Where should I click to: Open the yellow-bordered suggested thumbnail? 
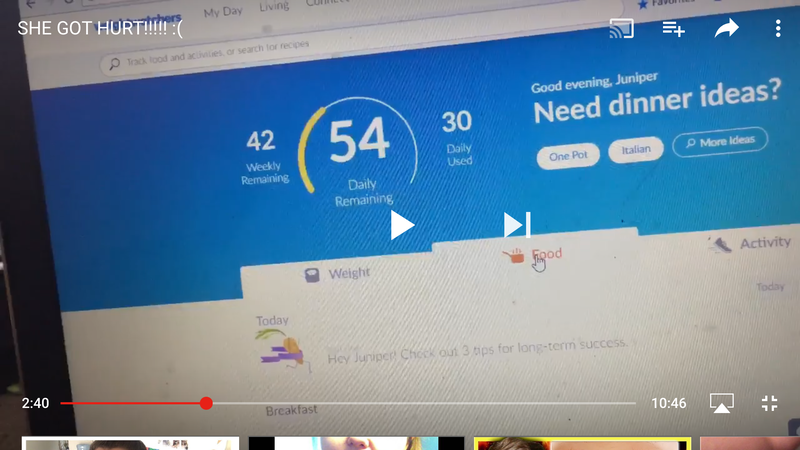[582, 443]
